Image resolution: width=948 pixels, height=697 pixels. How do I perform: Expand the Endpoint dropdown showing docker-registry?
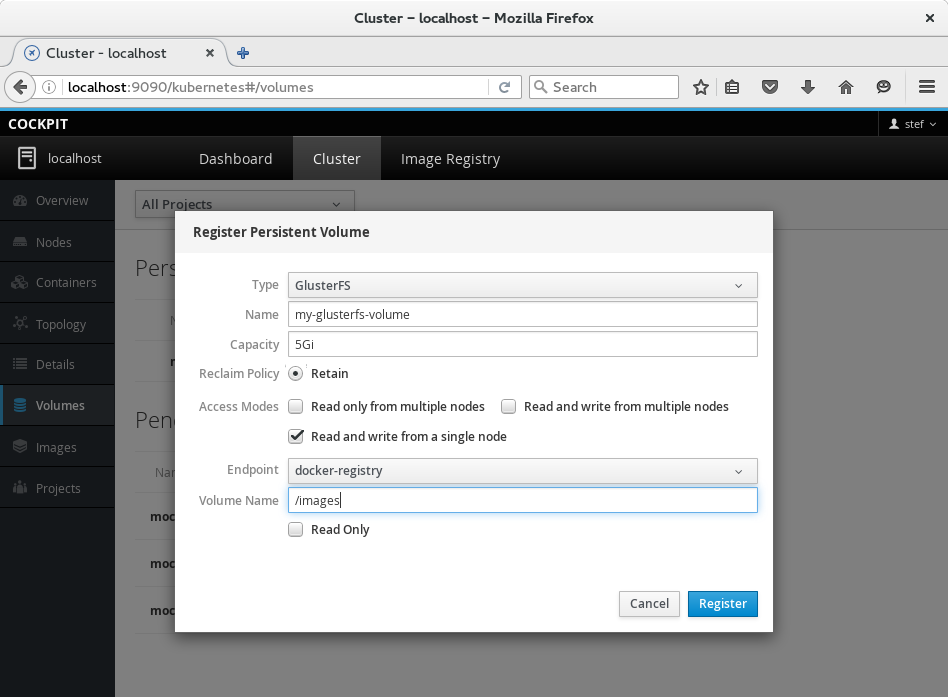pos(522,471)
